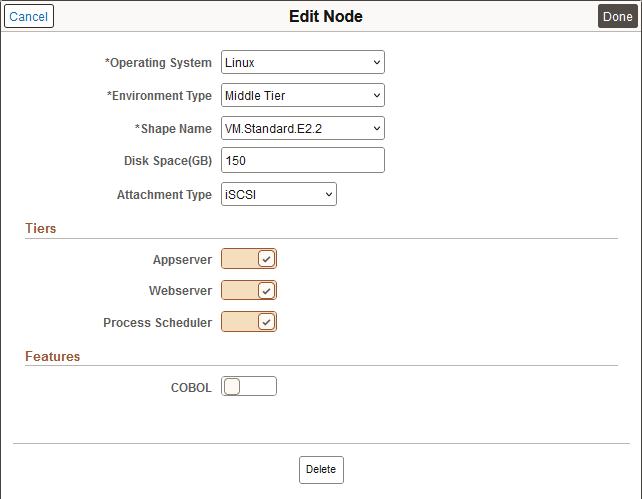Click the Operating System label
The width and height of the screenshot is (642, 499).
coord(158,63)
